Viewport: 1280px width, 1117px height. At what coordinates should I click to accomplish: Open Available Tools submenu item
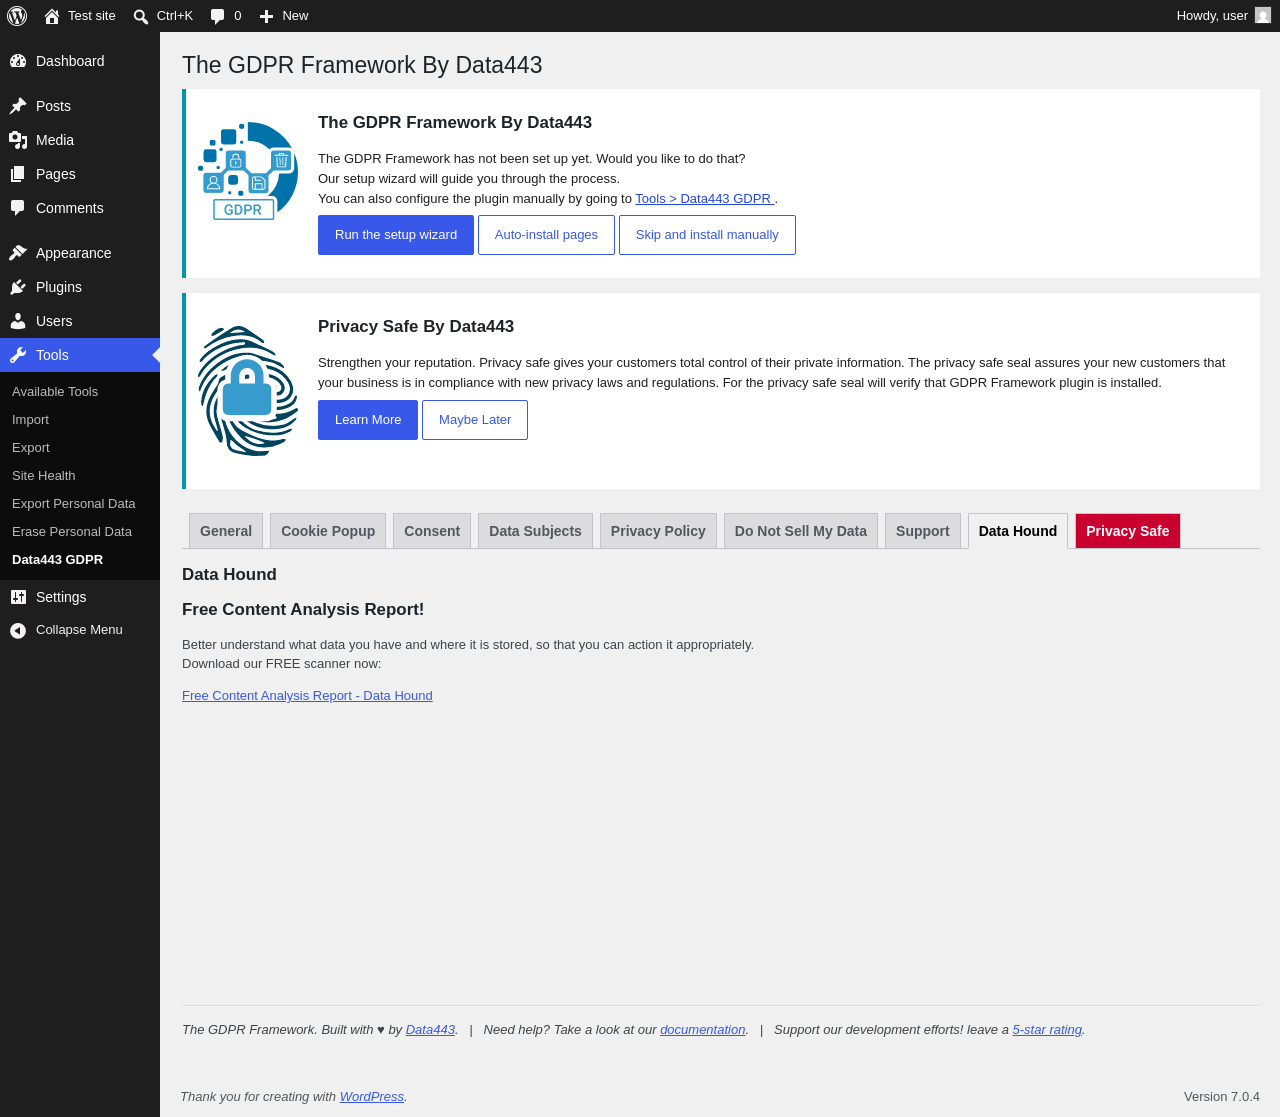tap(80, 392)
